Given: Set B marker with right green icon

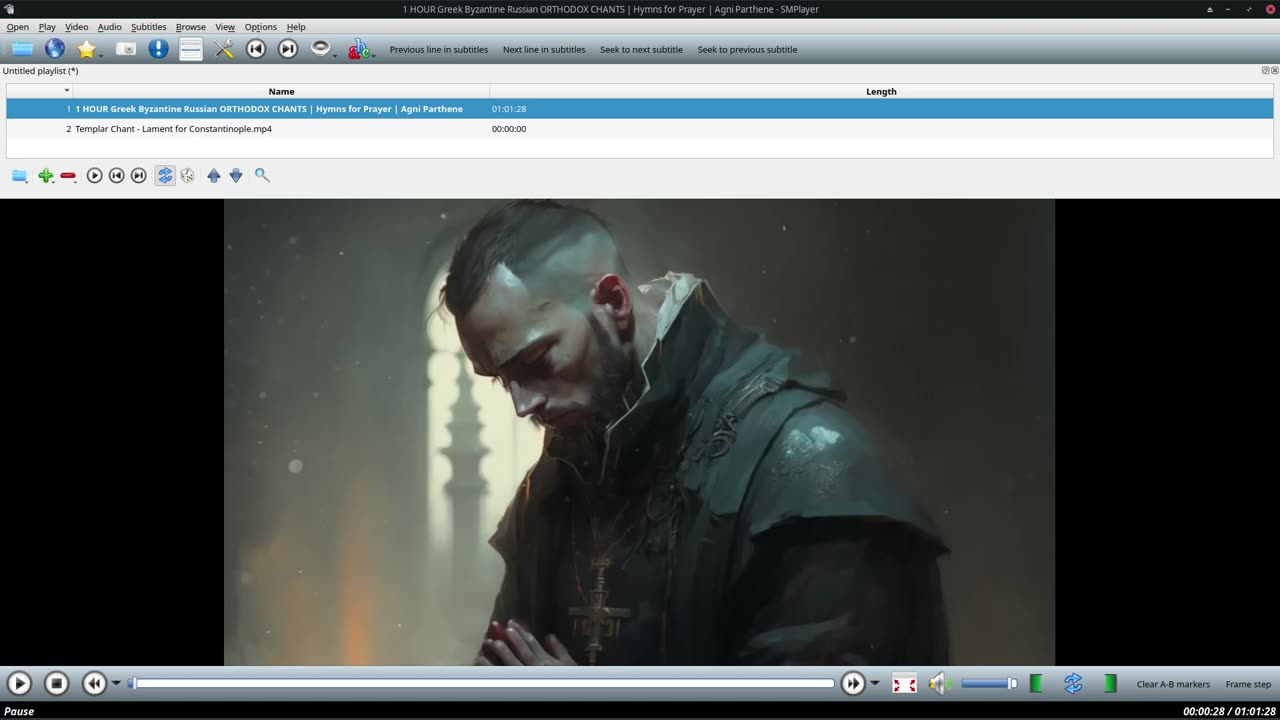Looking at the screenshot, I should tap(1110, 684).
